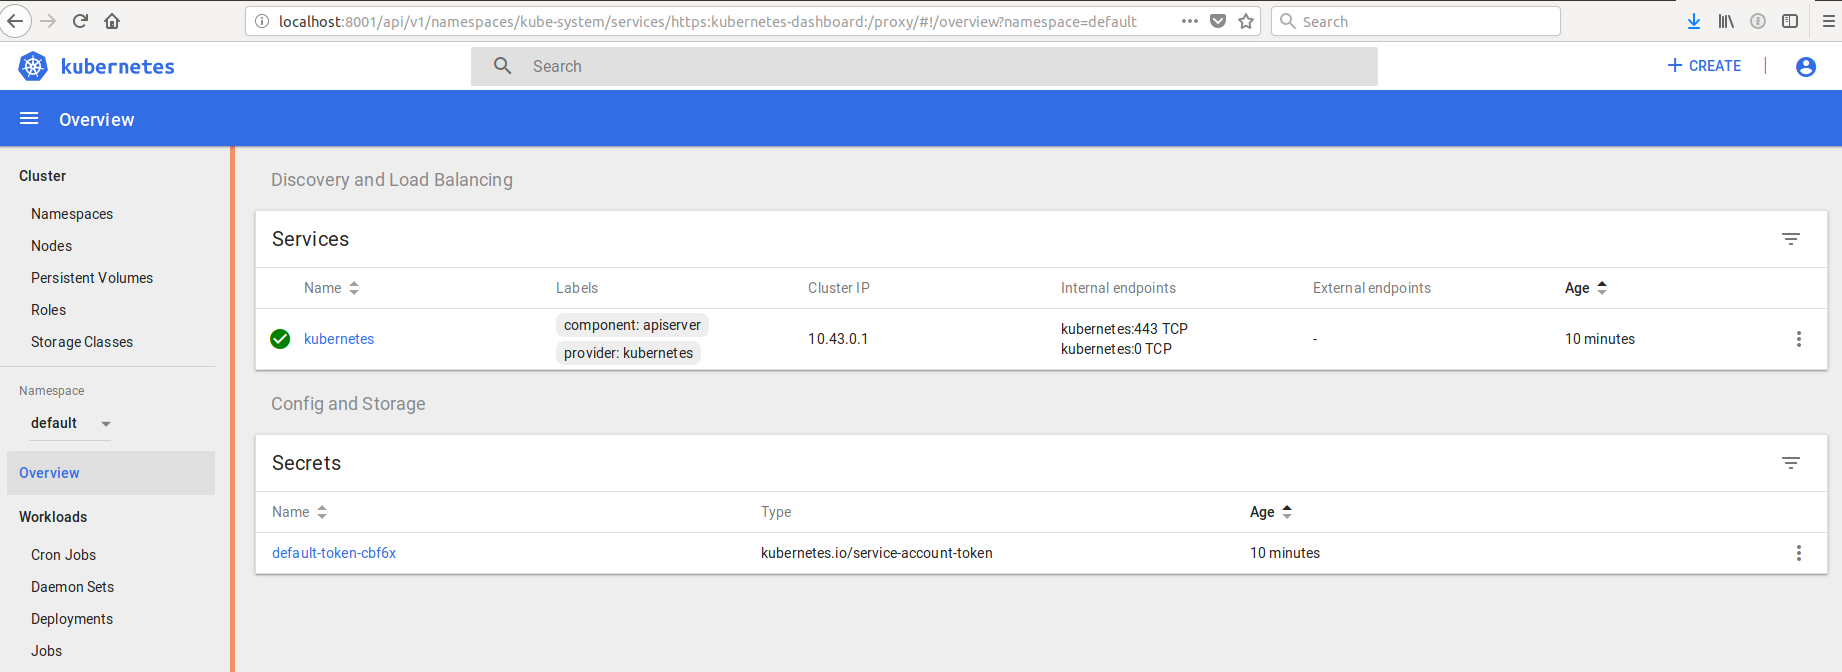Open the Services filter icon

[1790, 239]
